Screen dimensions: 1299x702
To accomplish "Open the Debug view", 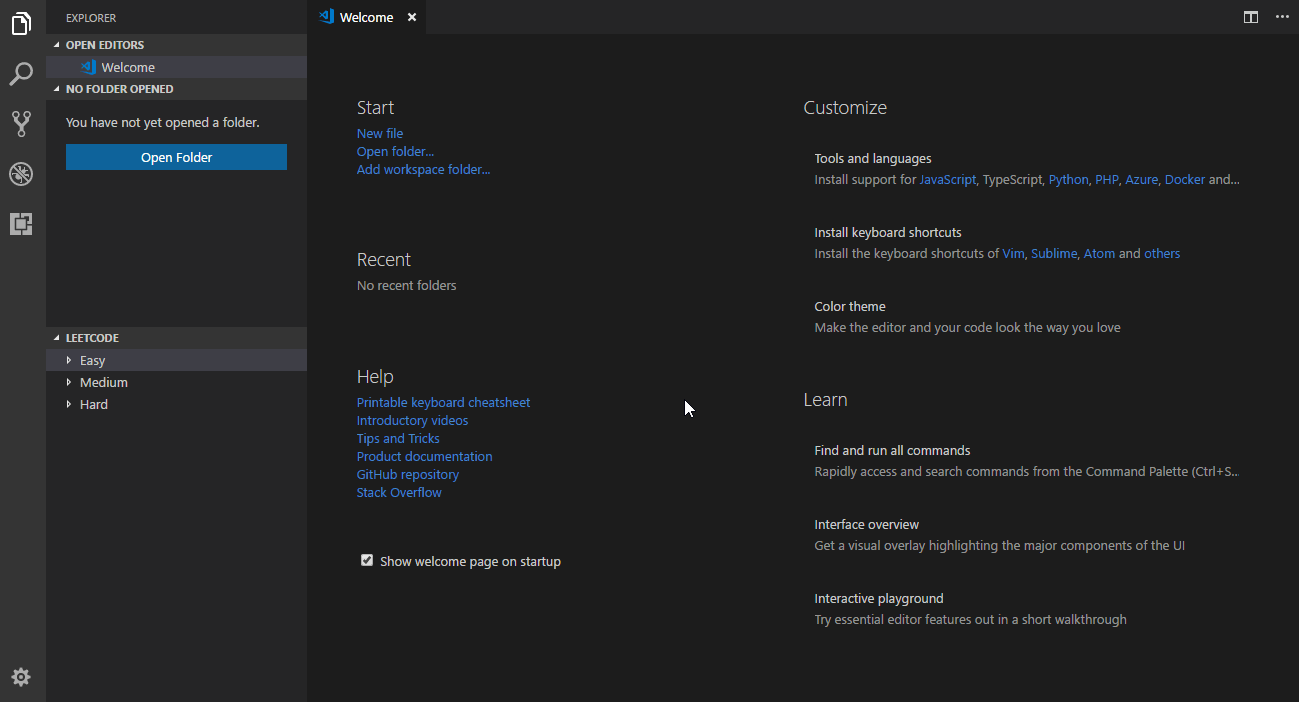I will [21, 174].
